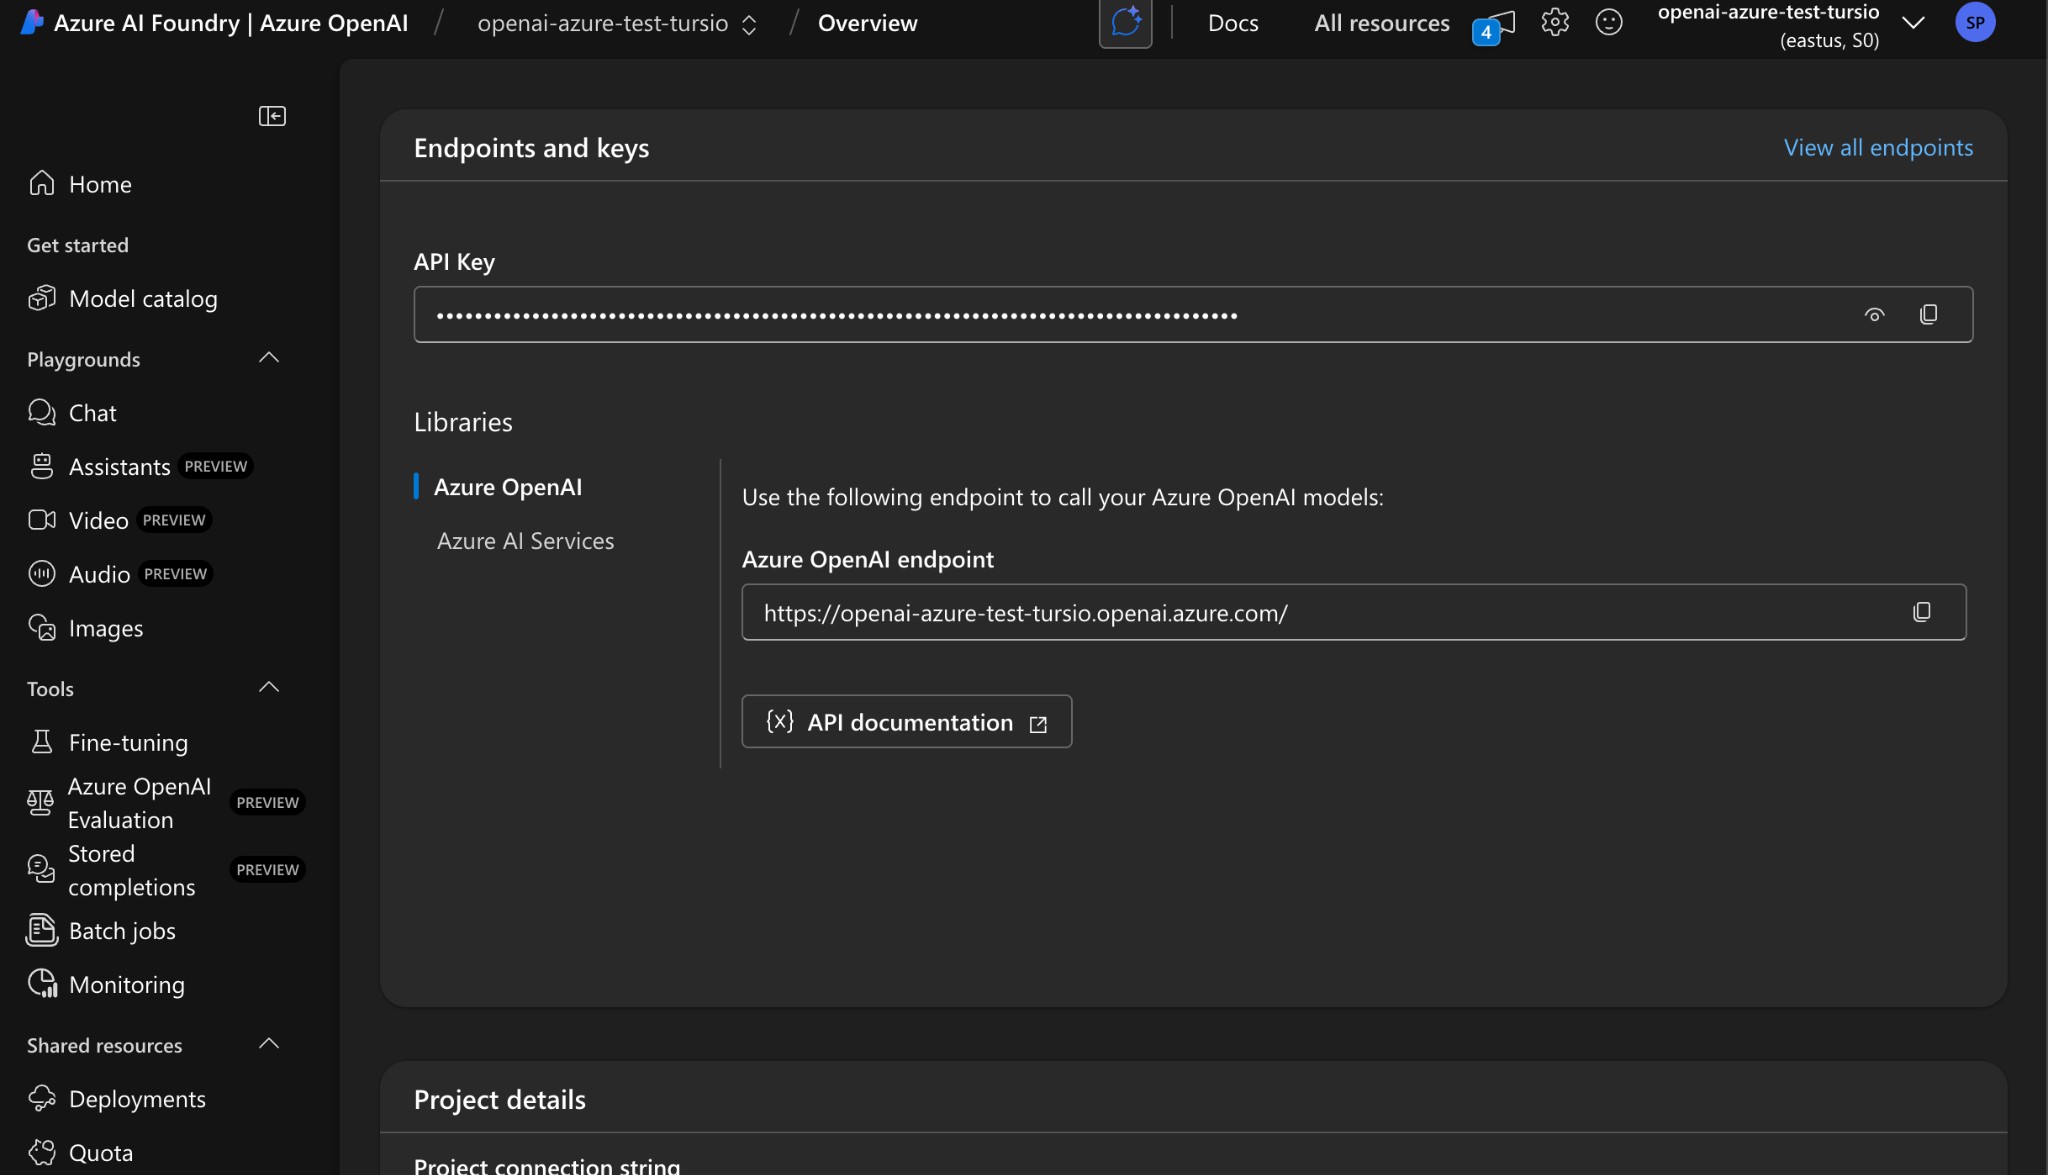Collapse the left navigation sidebar
The width and height of the screenshot is (2048, 1175).
point(272,115)
